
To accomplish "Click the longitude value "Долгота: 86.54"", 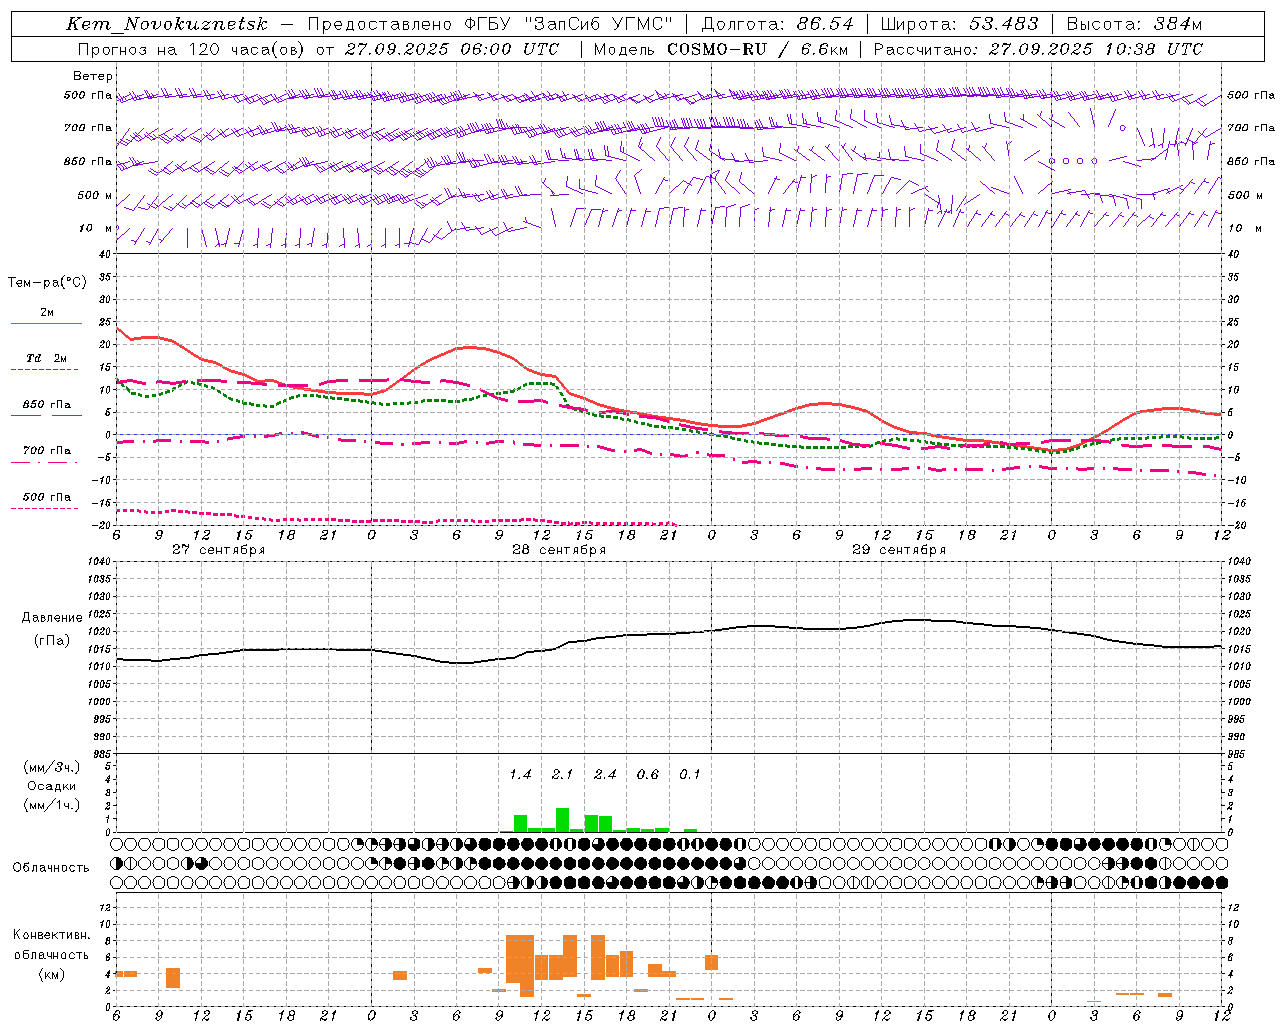I will pyautogui.click(x=778, y=24).
